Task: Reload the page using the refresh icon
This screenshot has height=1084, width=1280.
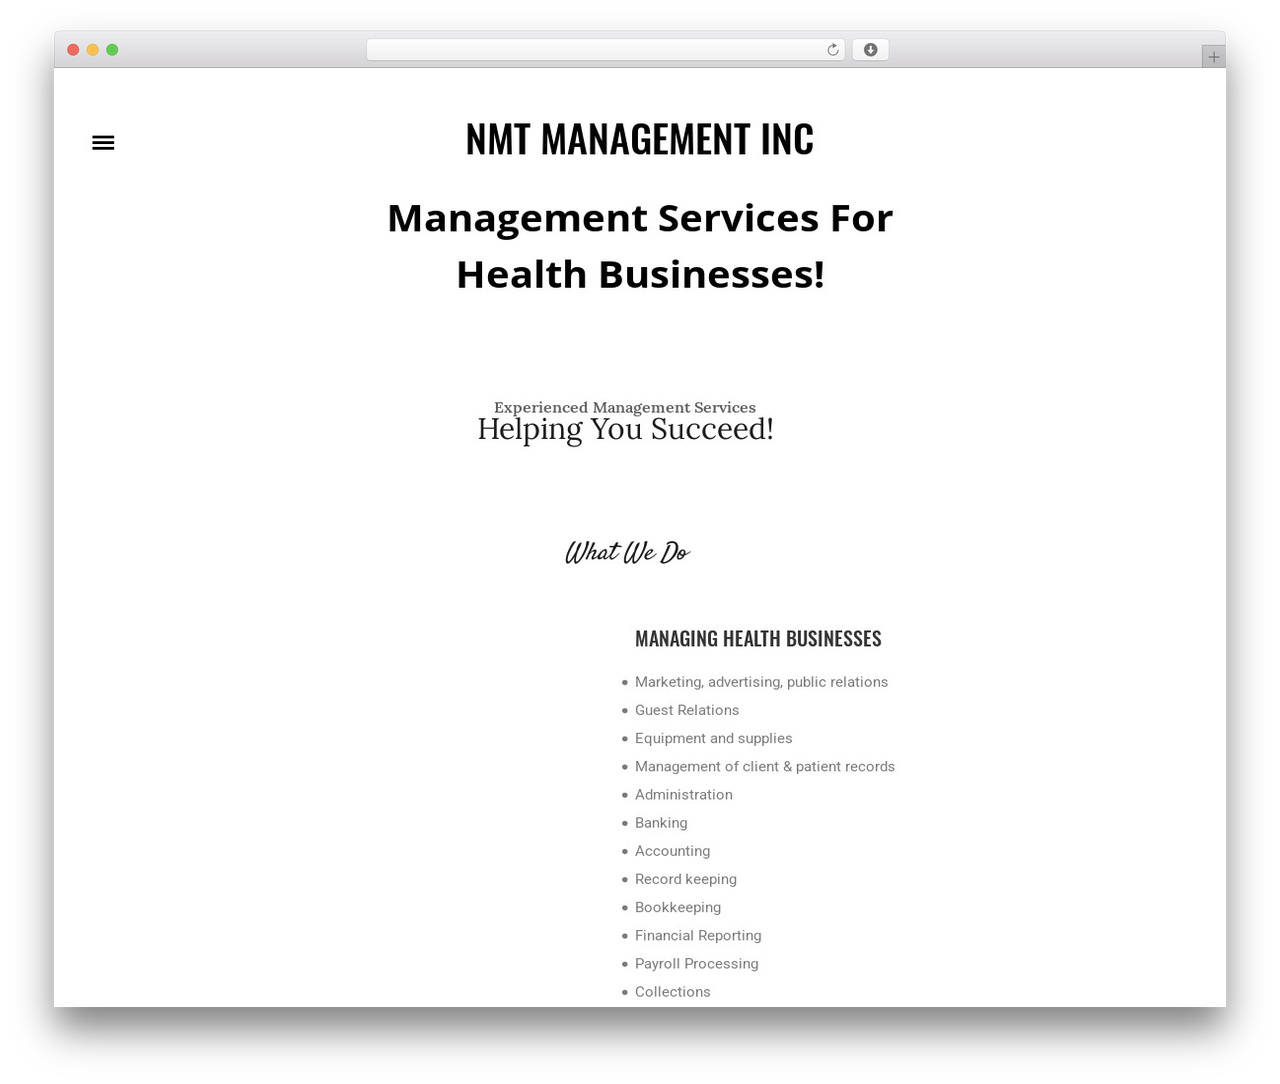Action: [x=832, y=50]
